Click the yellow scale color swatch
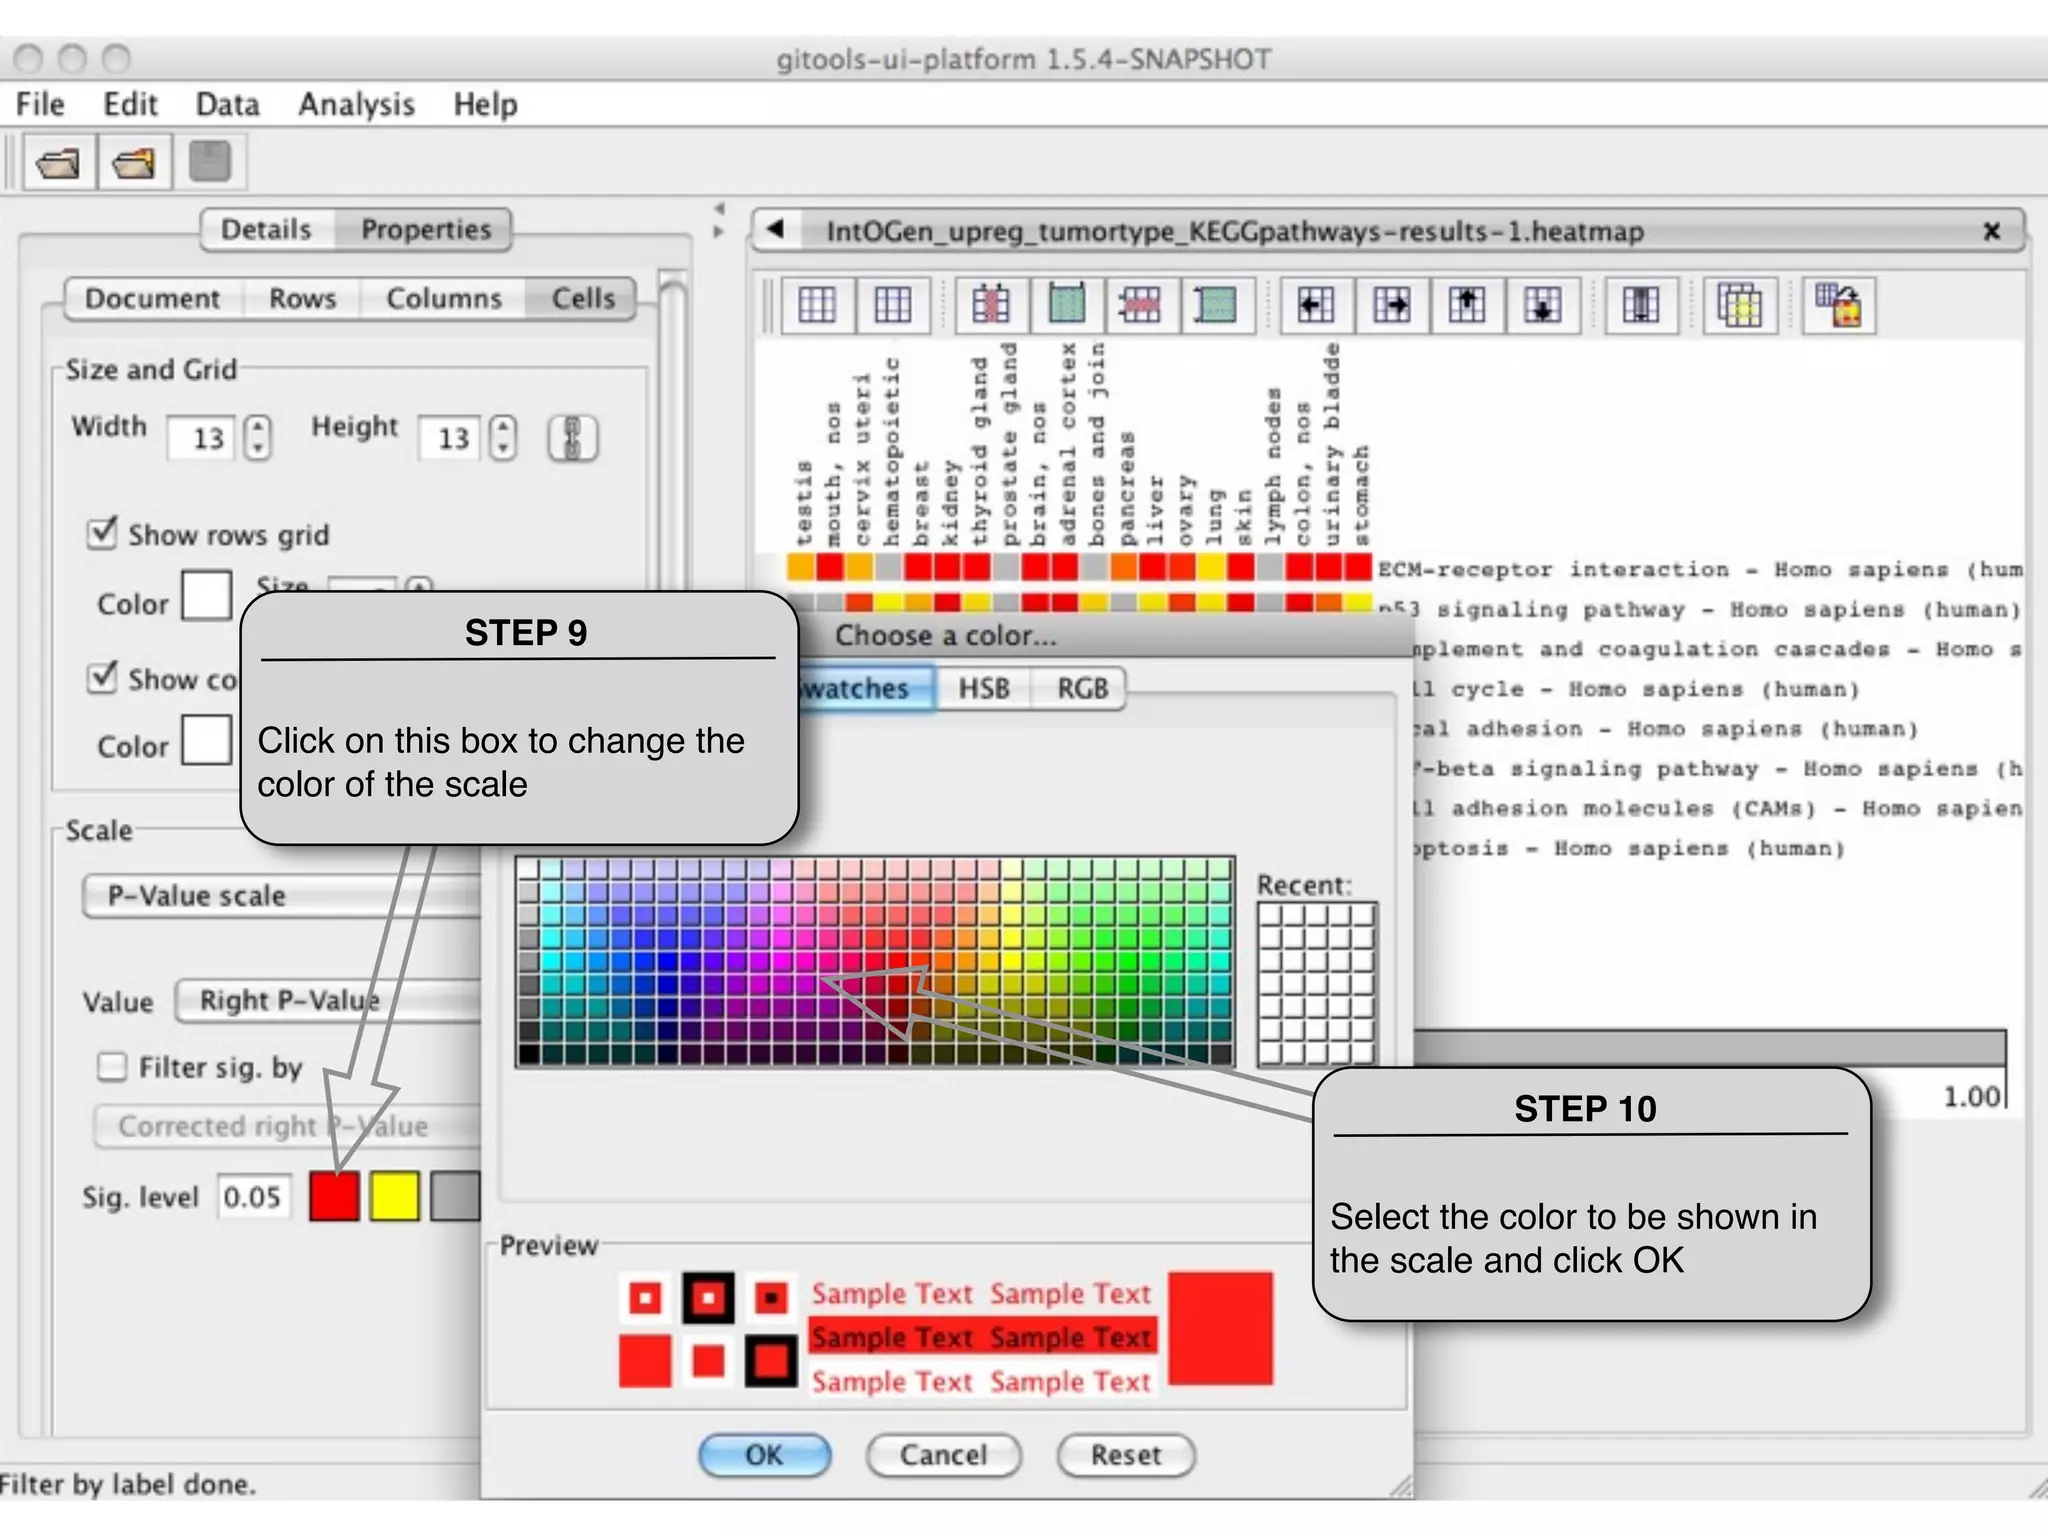This screenshot has height=1536, width=2048. (x=394, y=1196)
